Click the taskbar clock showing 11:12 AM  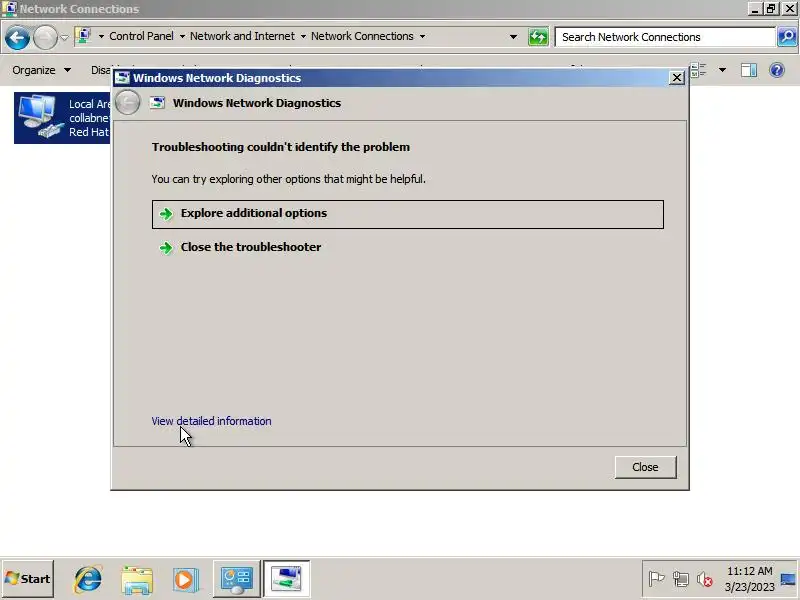(x=749, y=579)
